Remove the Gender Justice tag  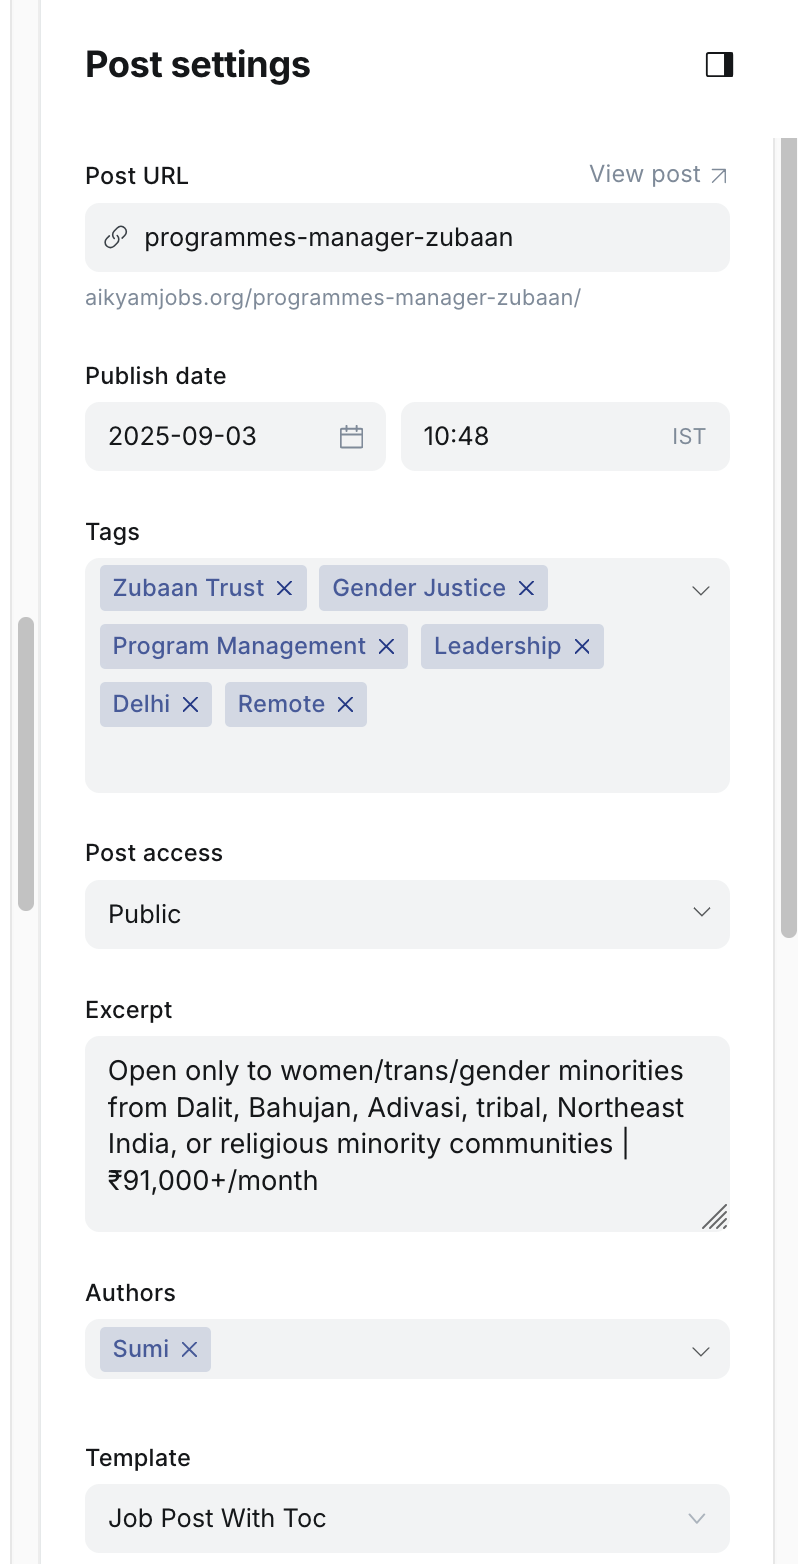[525, 588]
